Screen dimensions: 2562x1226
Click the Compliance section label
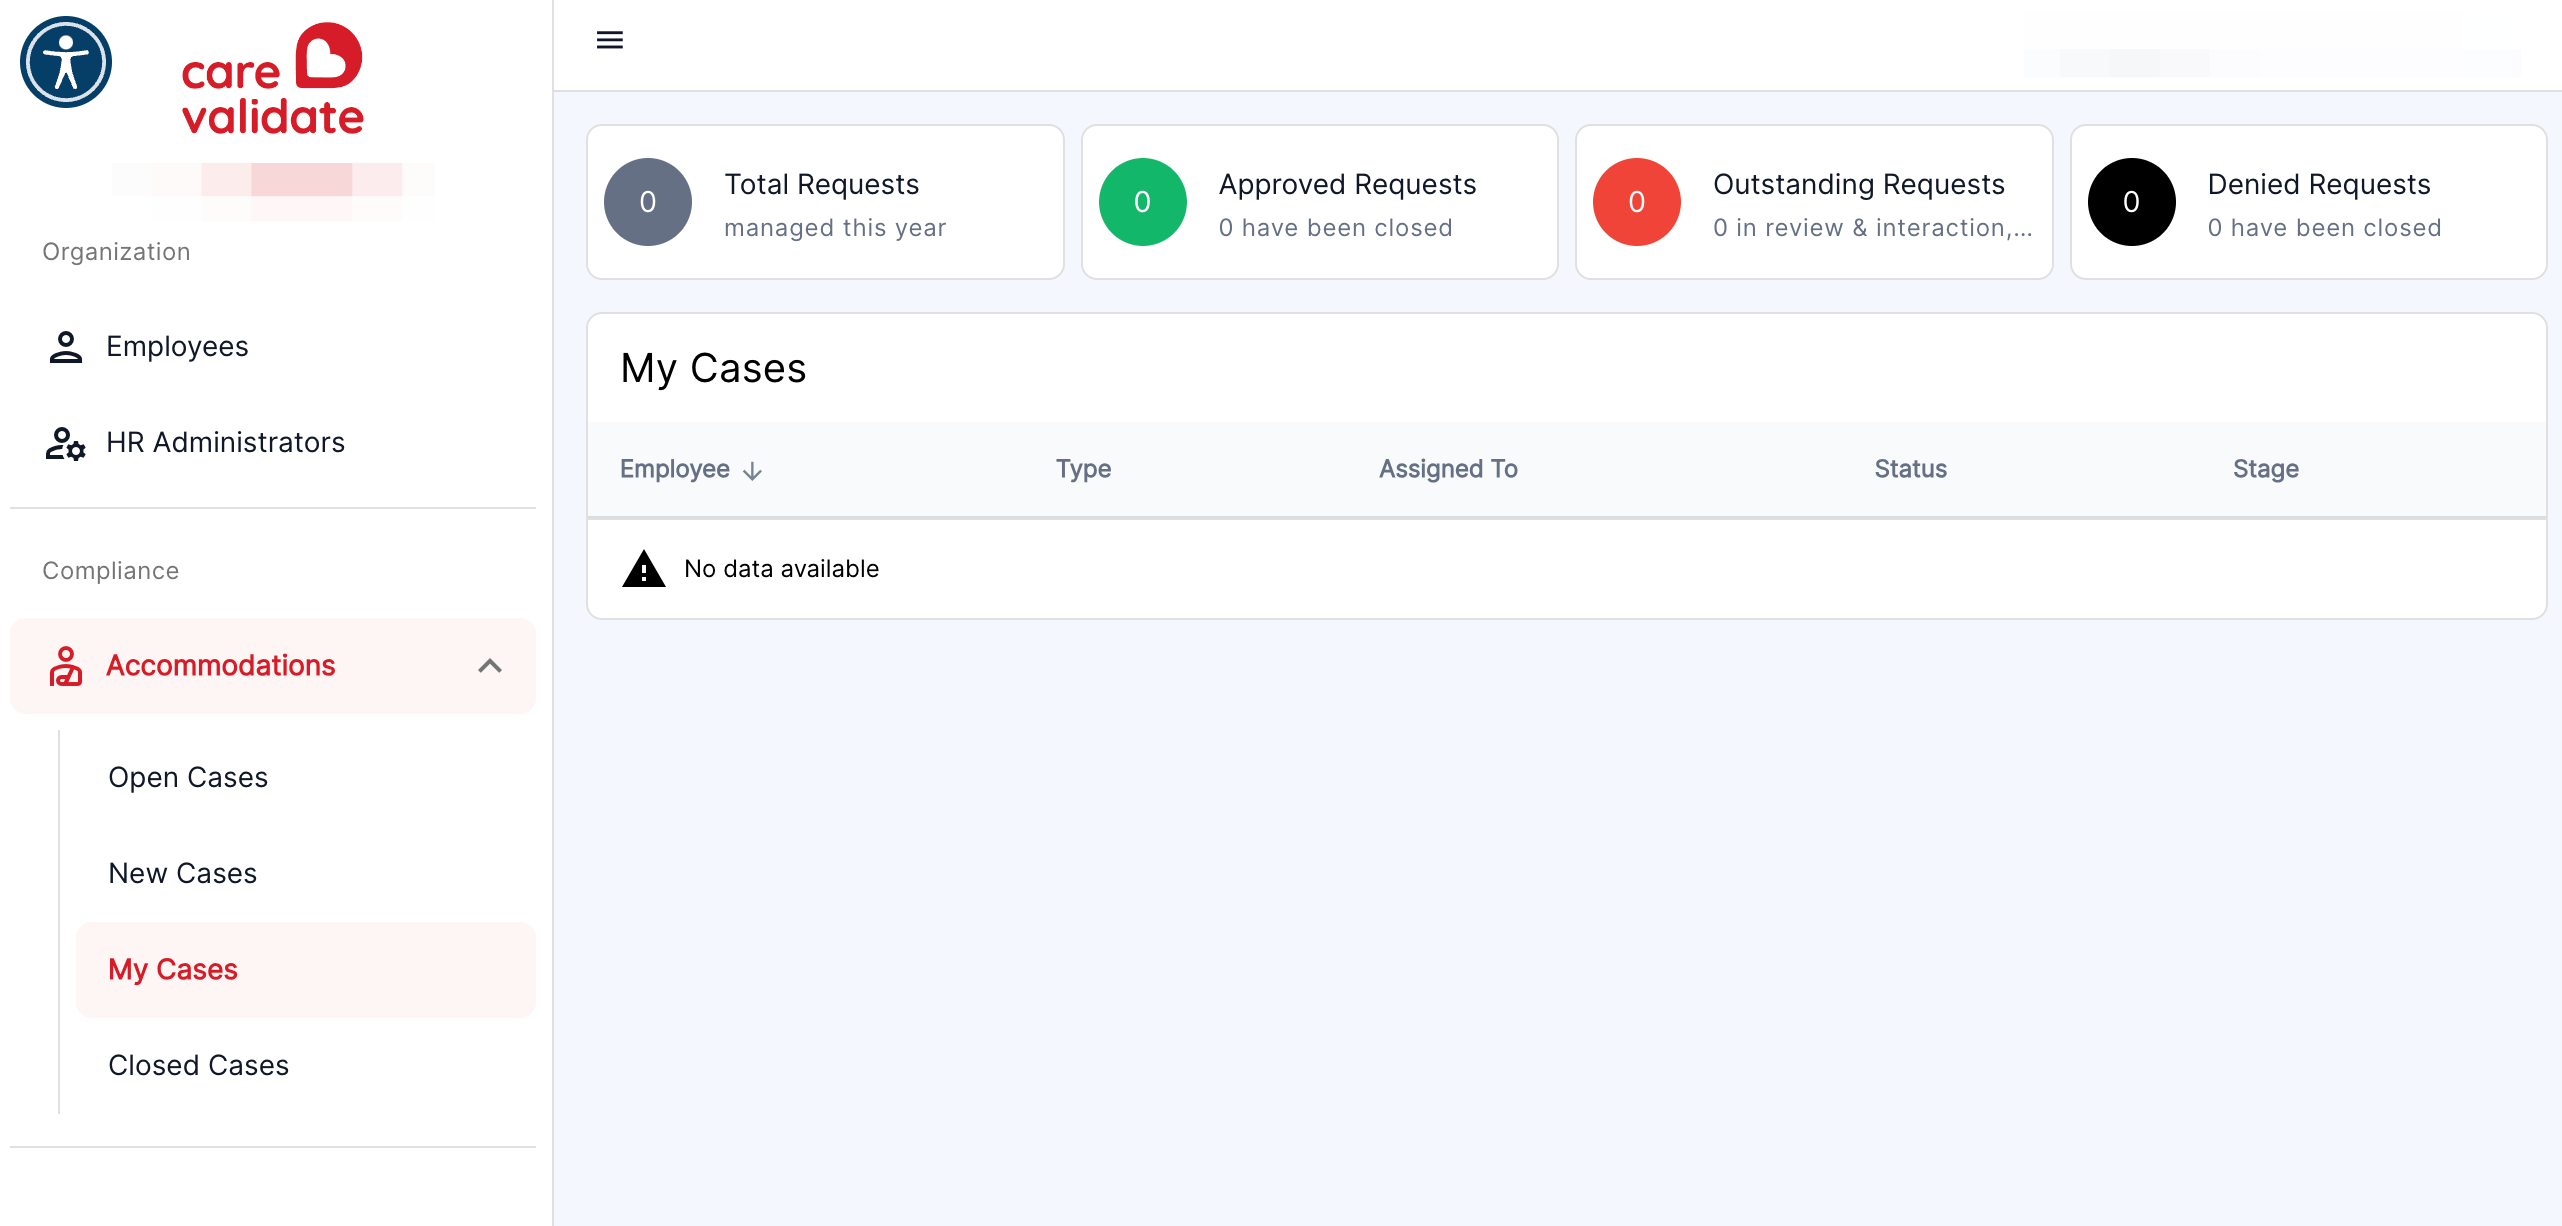click(110, 571)
